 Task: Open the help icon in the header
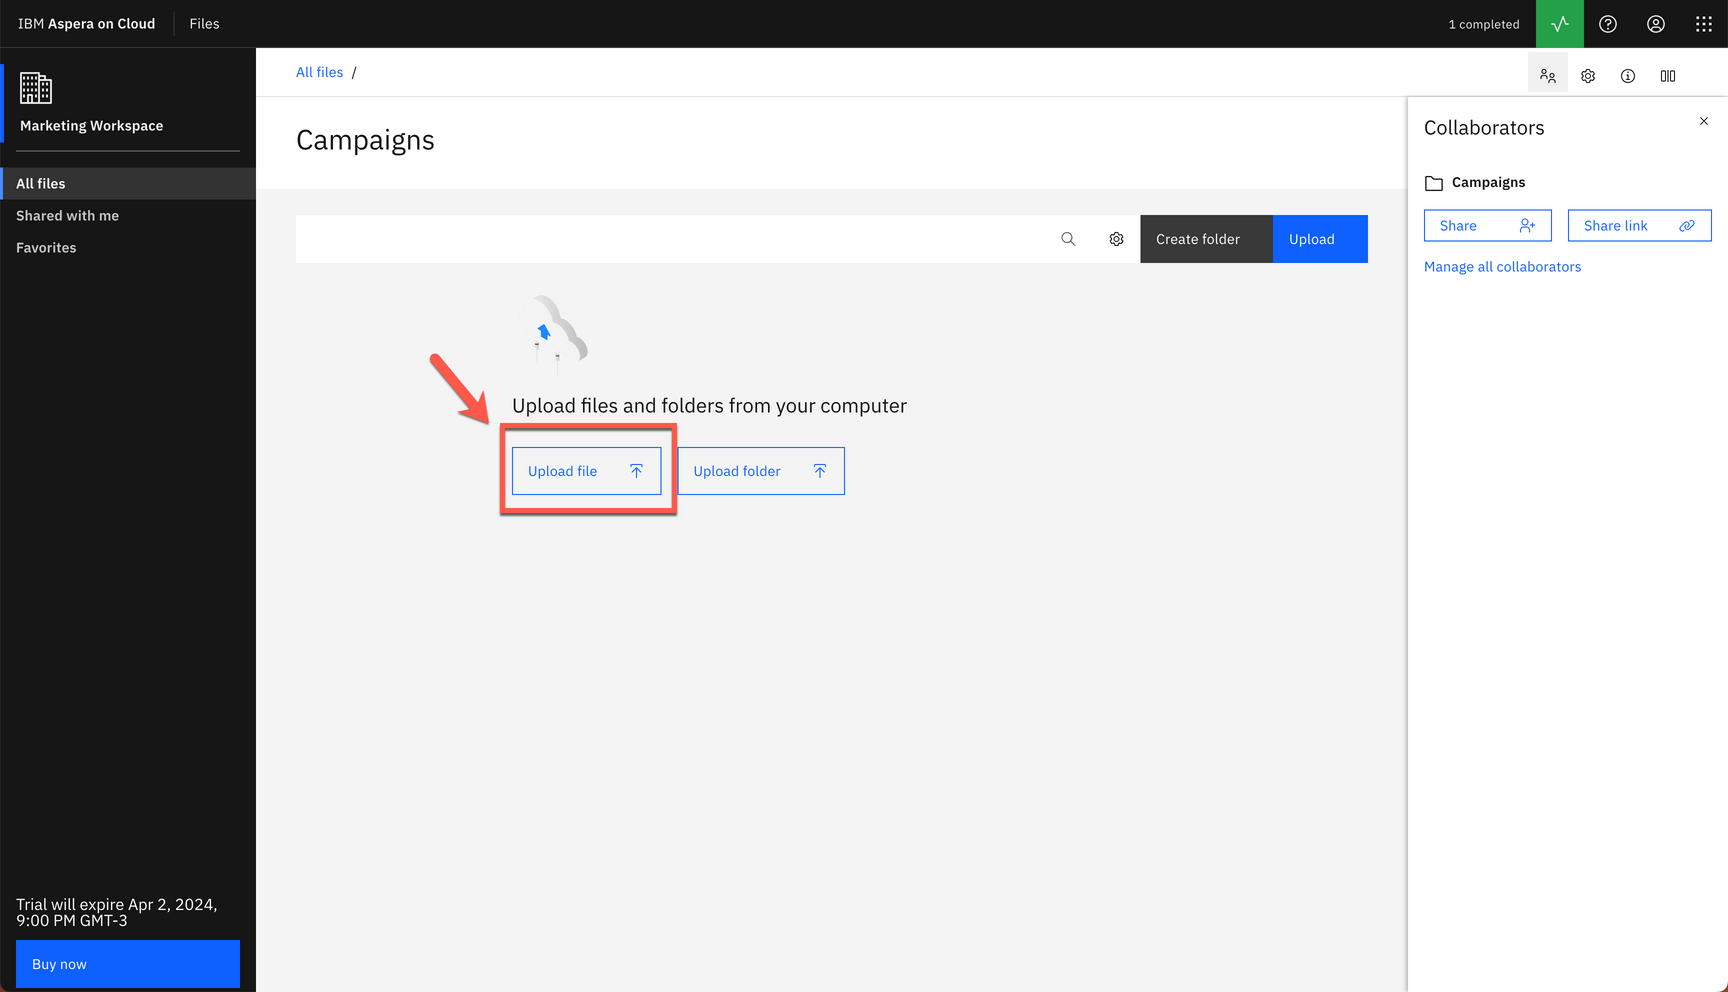1607,23
